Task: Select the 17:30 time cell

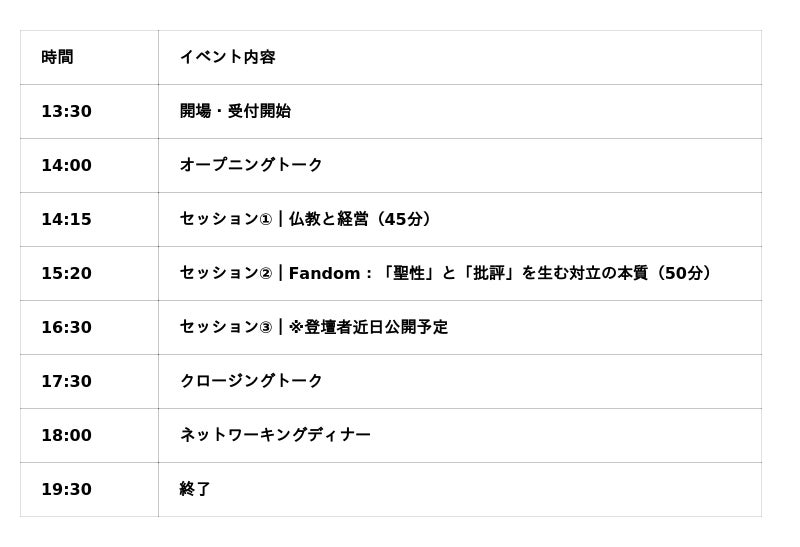Action: (66, 381)
